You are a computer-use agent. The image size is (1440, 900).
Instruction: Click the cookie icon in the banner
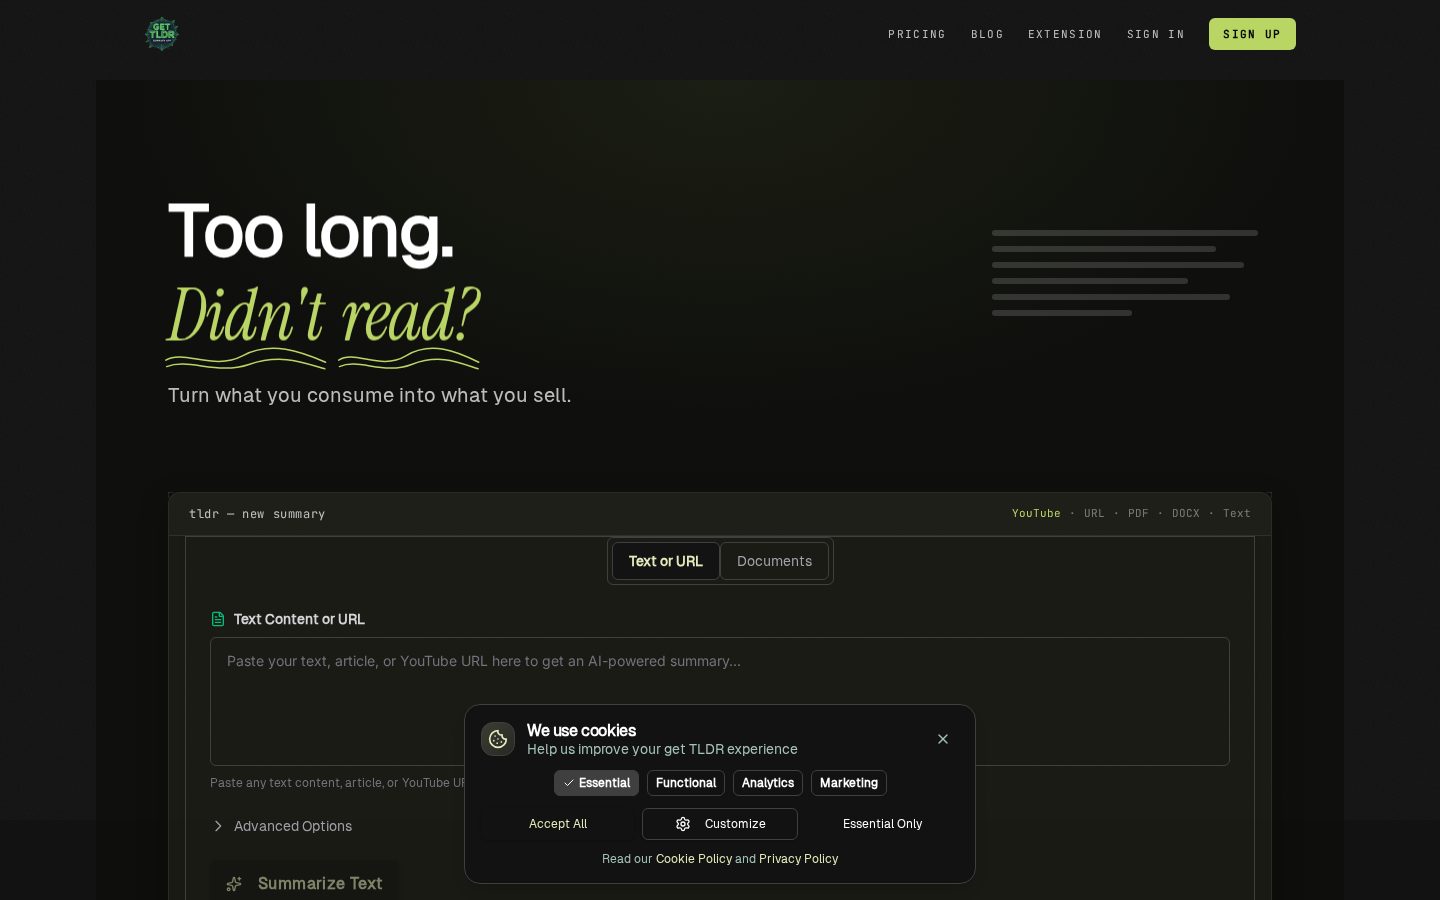pyautogui.click(x=498, y=739)
